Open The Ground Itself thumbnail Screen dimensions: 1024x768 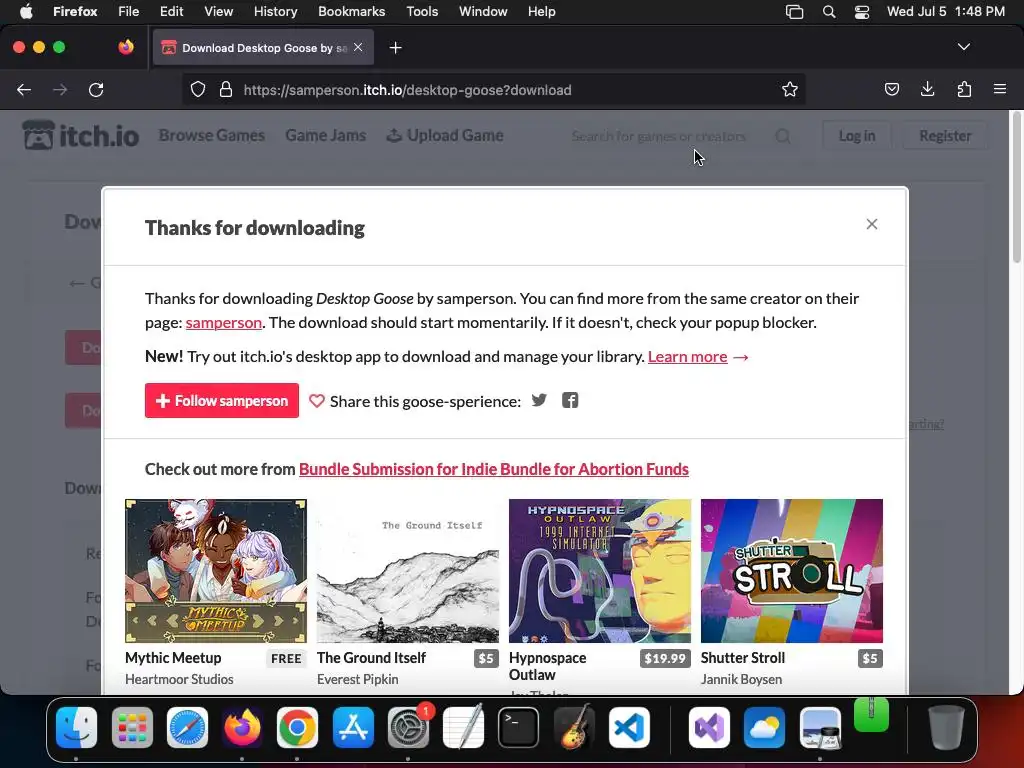pos(408,571)
